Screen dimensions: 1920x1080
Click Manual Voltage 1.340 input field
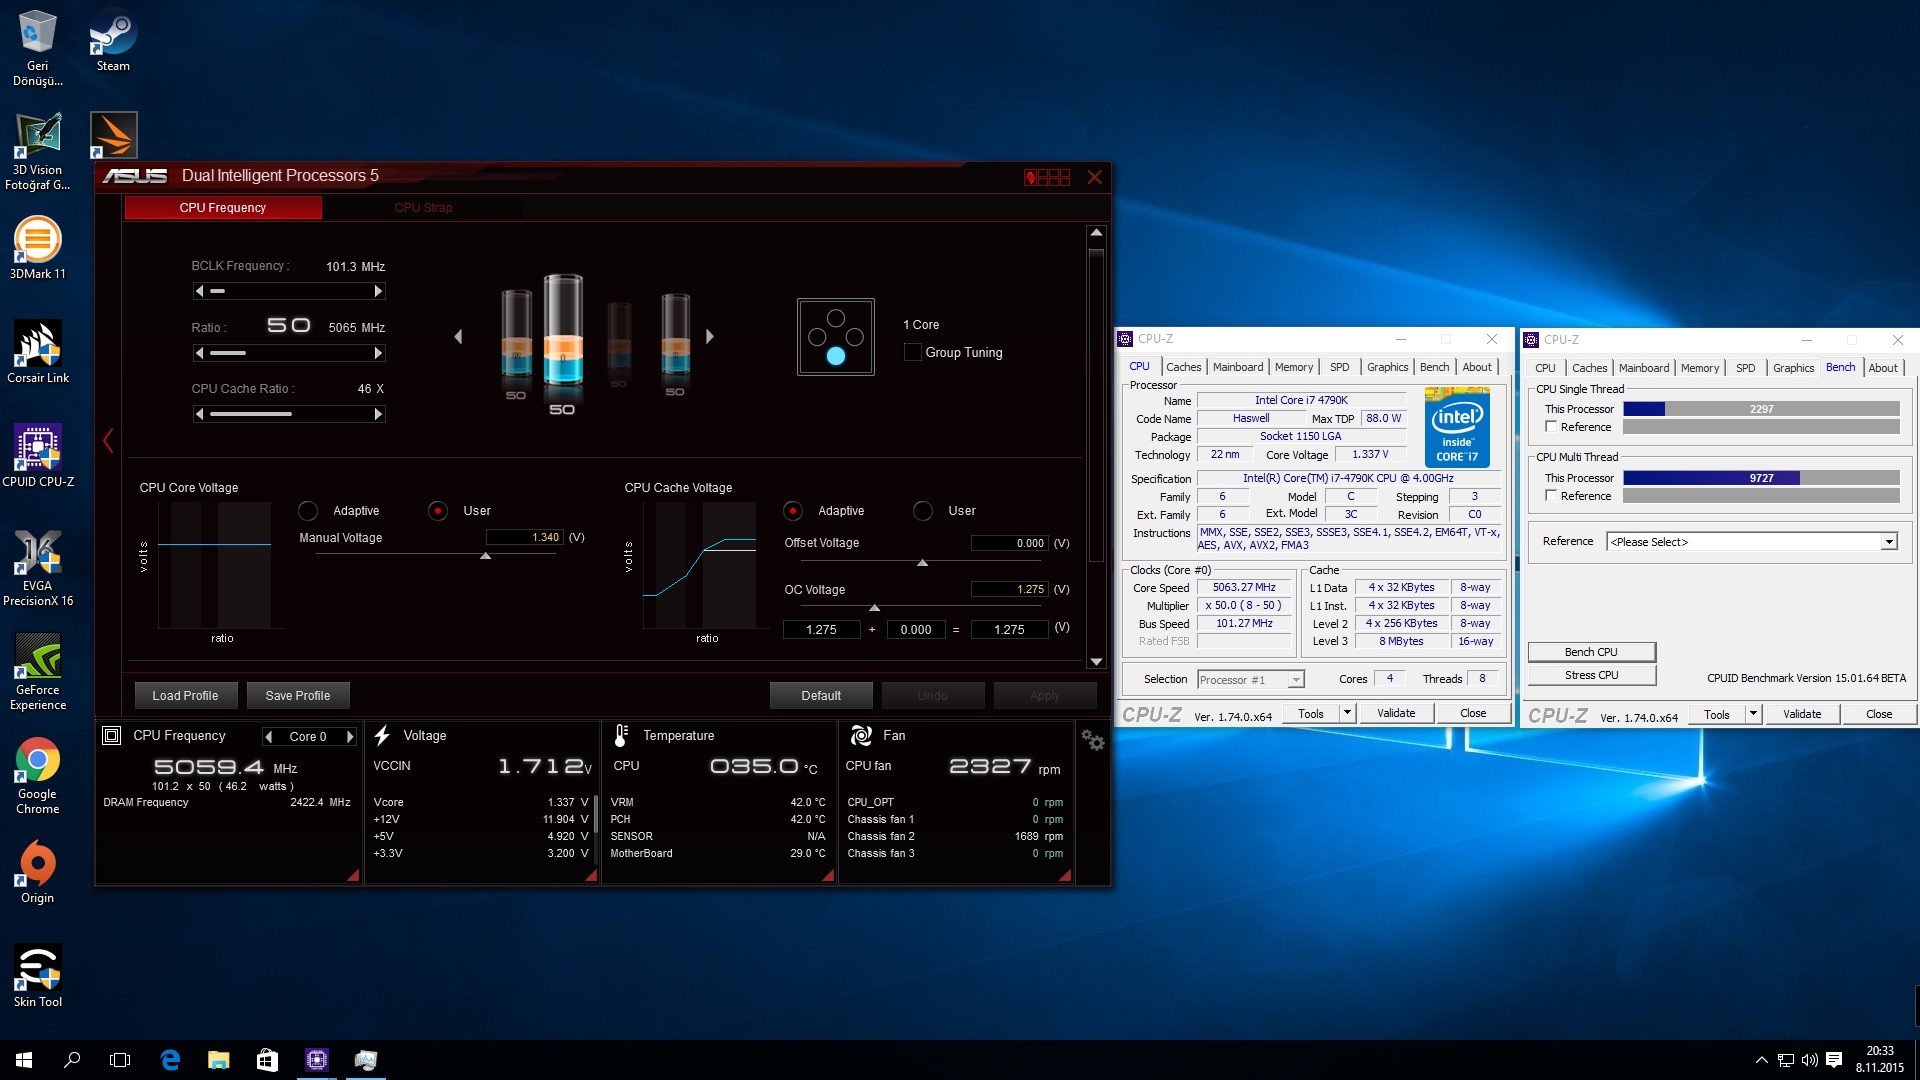[x=524, y=538]
